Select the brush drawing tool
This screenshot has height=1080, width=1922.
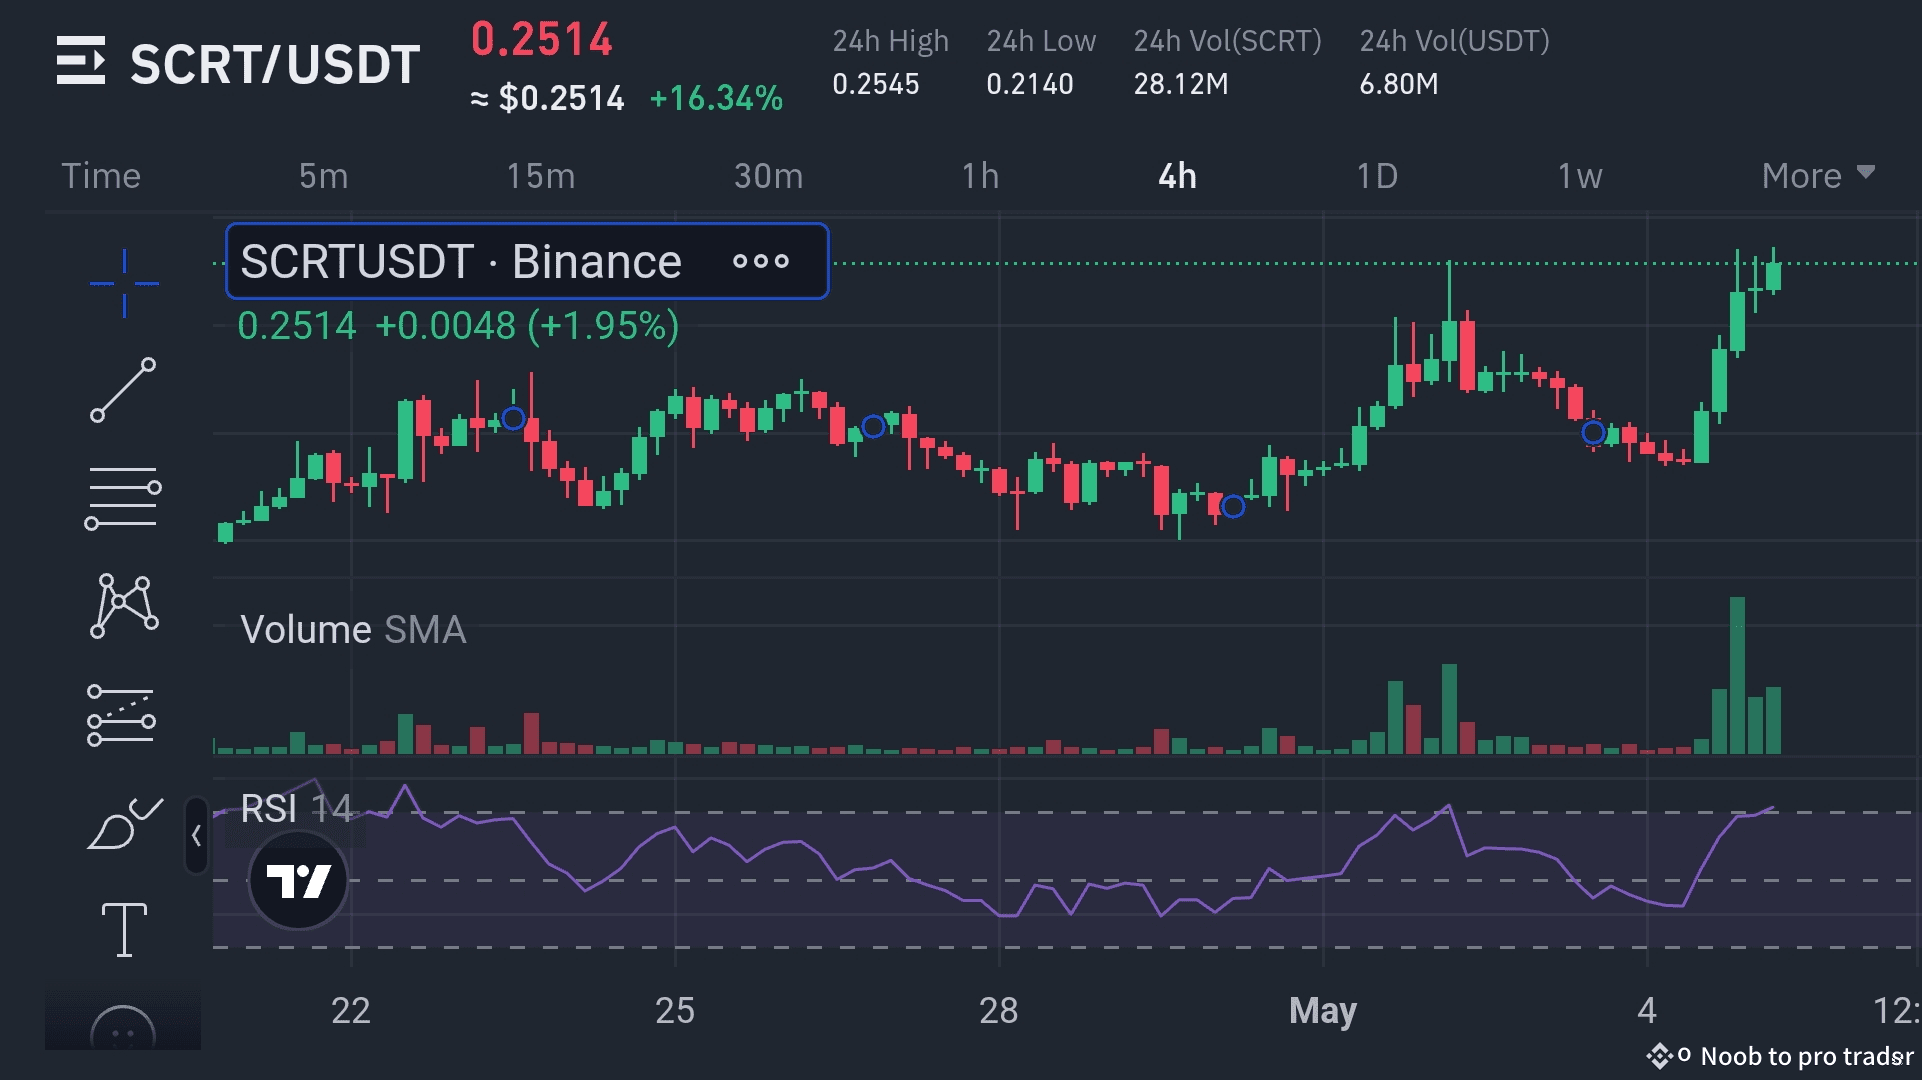click(124, 825)
